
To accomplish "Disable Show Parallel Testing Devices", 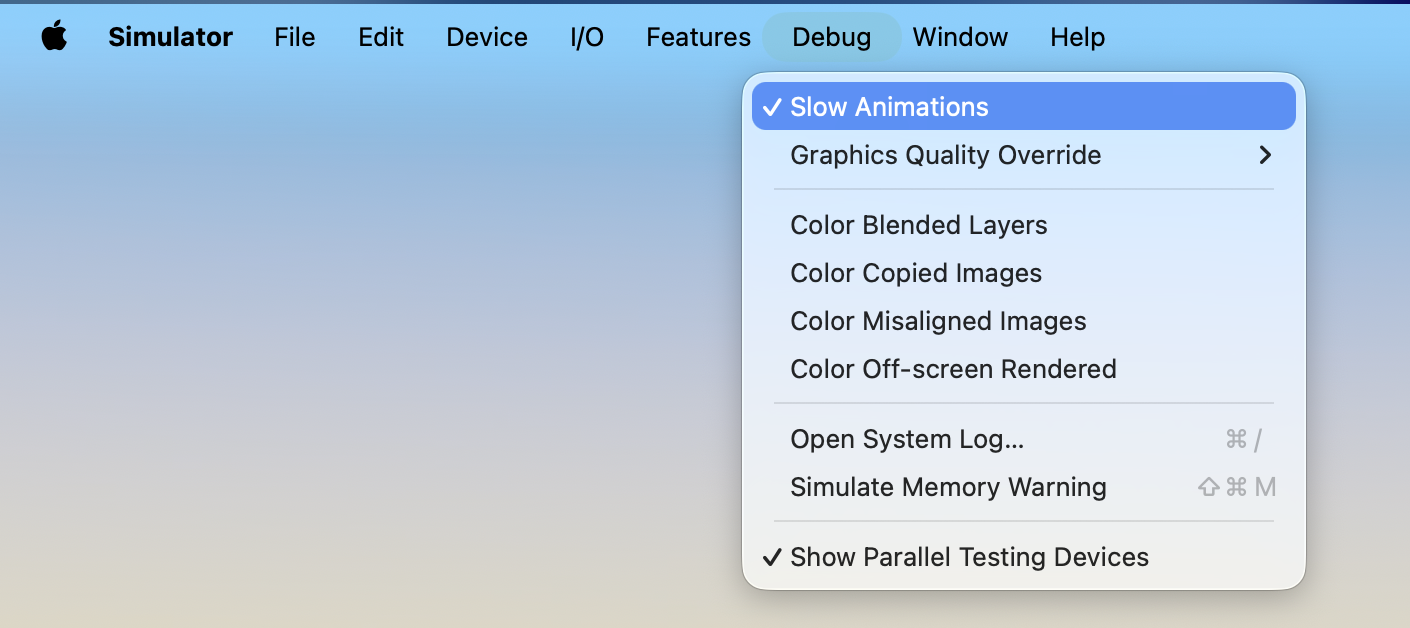I will (x=1023, y=557).
